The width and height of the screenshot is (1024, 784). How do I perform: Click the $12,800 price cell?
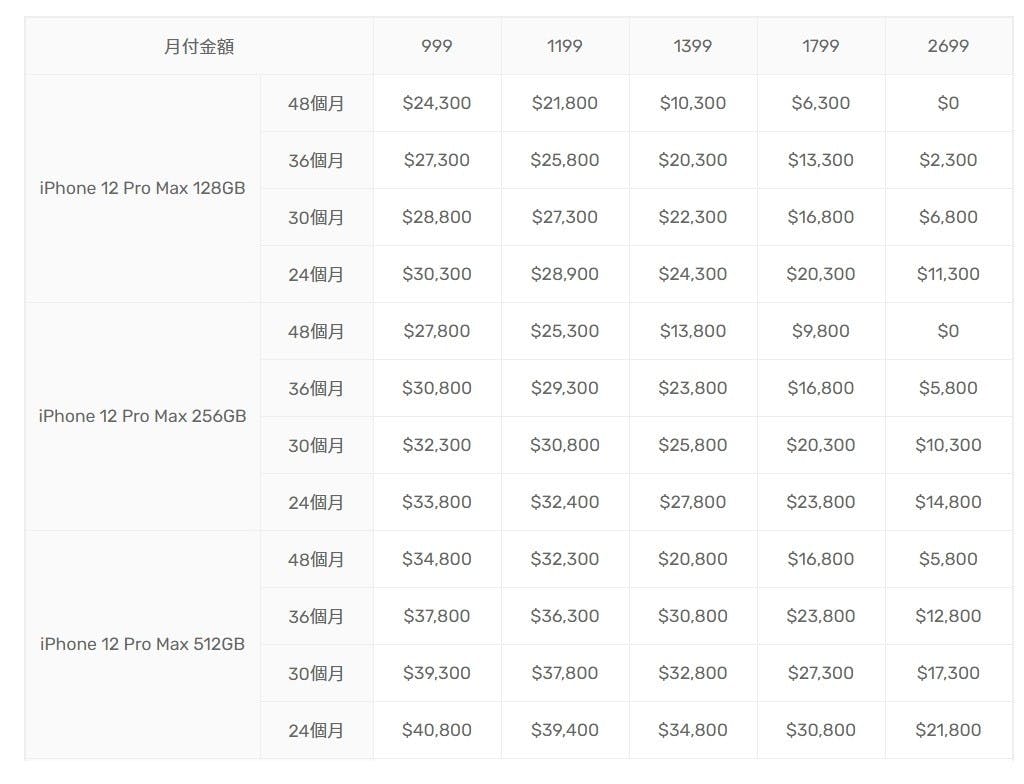948,616
